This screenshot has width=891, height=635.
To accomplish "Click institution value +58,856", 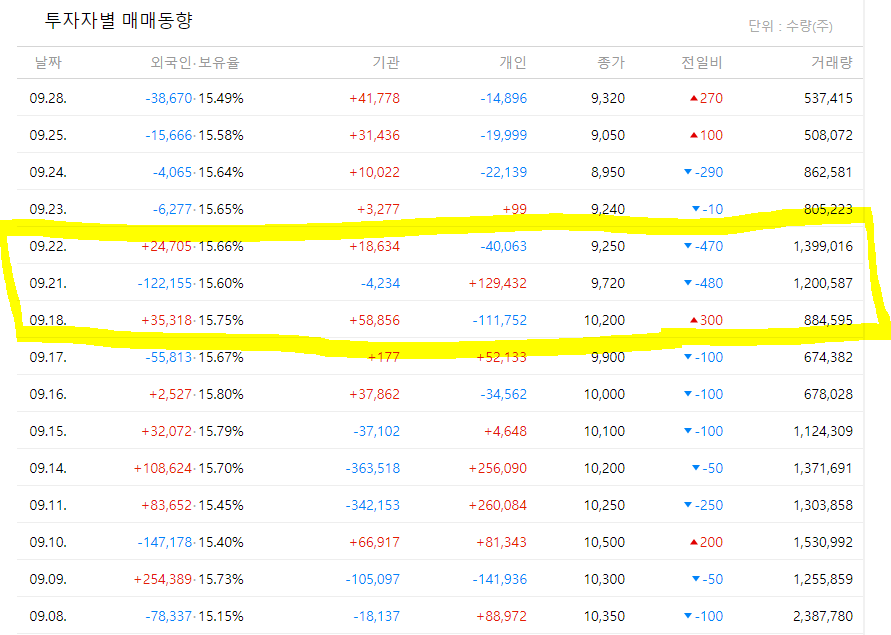I will click(374, 320).
